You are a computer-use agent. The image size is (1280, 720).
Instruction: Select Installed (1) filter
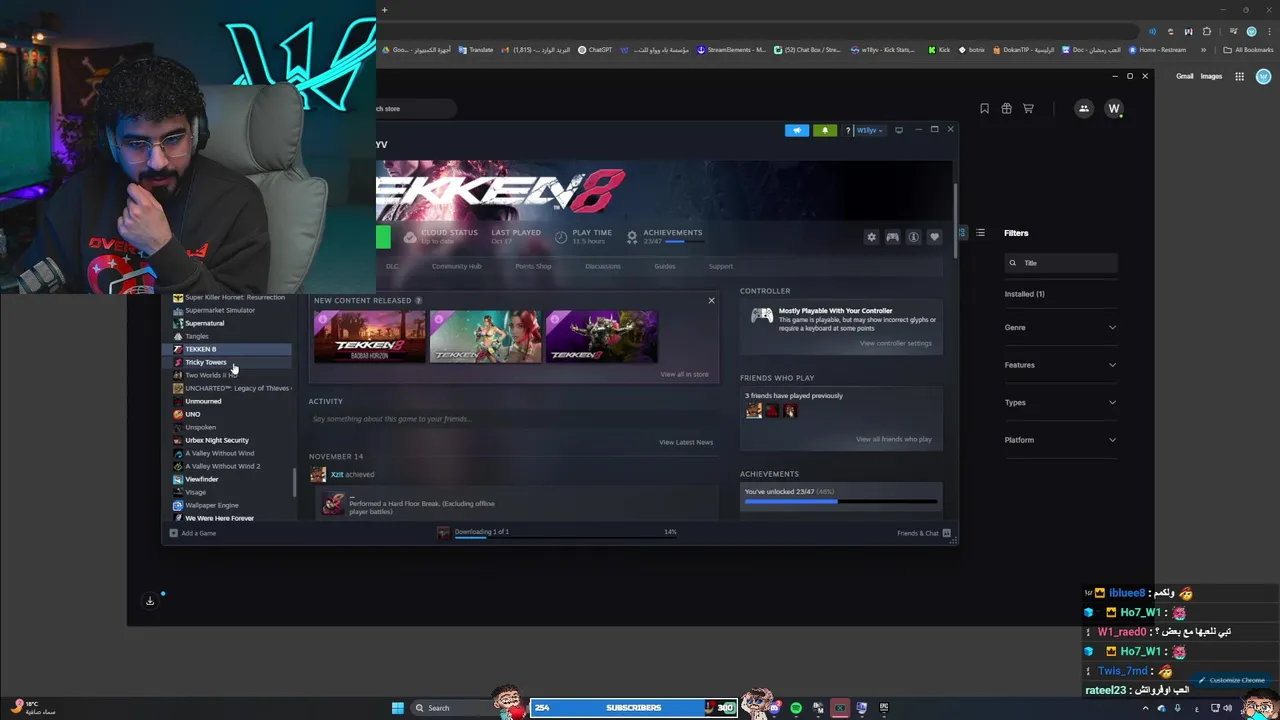click(x=1024, y=294)
